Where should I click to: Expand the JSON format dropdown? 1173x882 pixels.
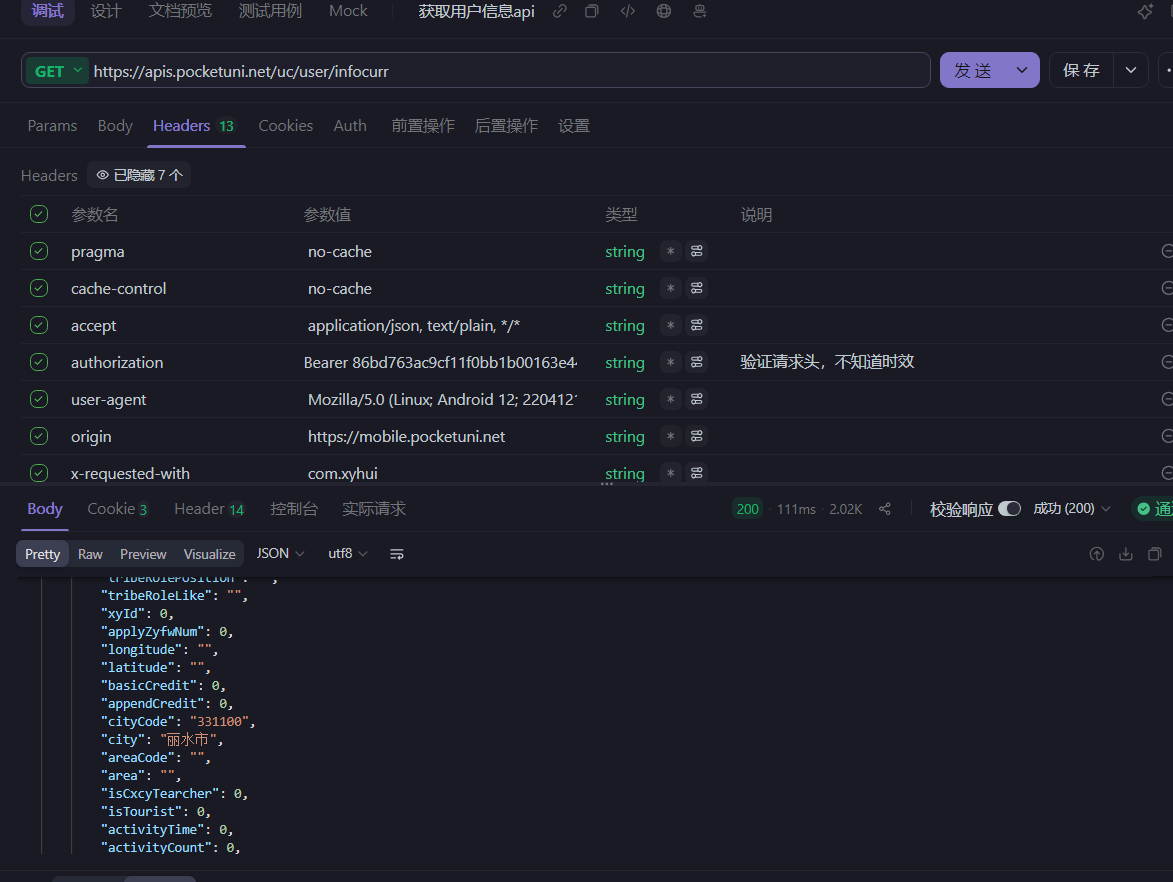click(x=280, y=554)
